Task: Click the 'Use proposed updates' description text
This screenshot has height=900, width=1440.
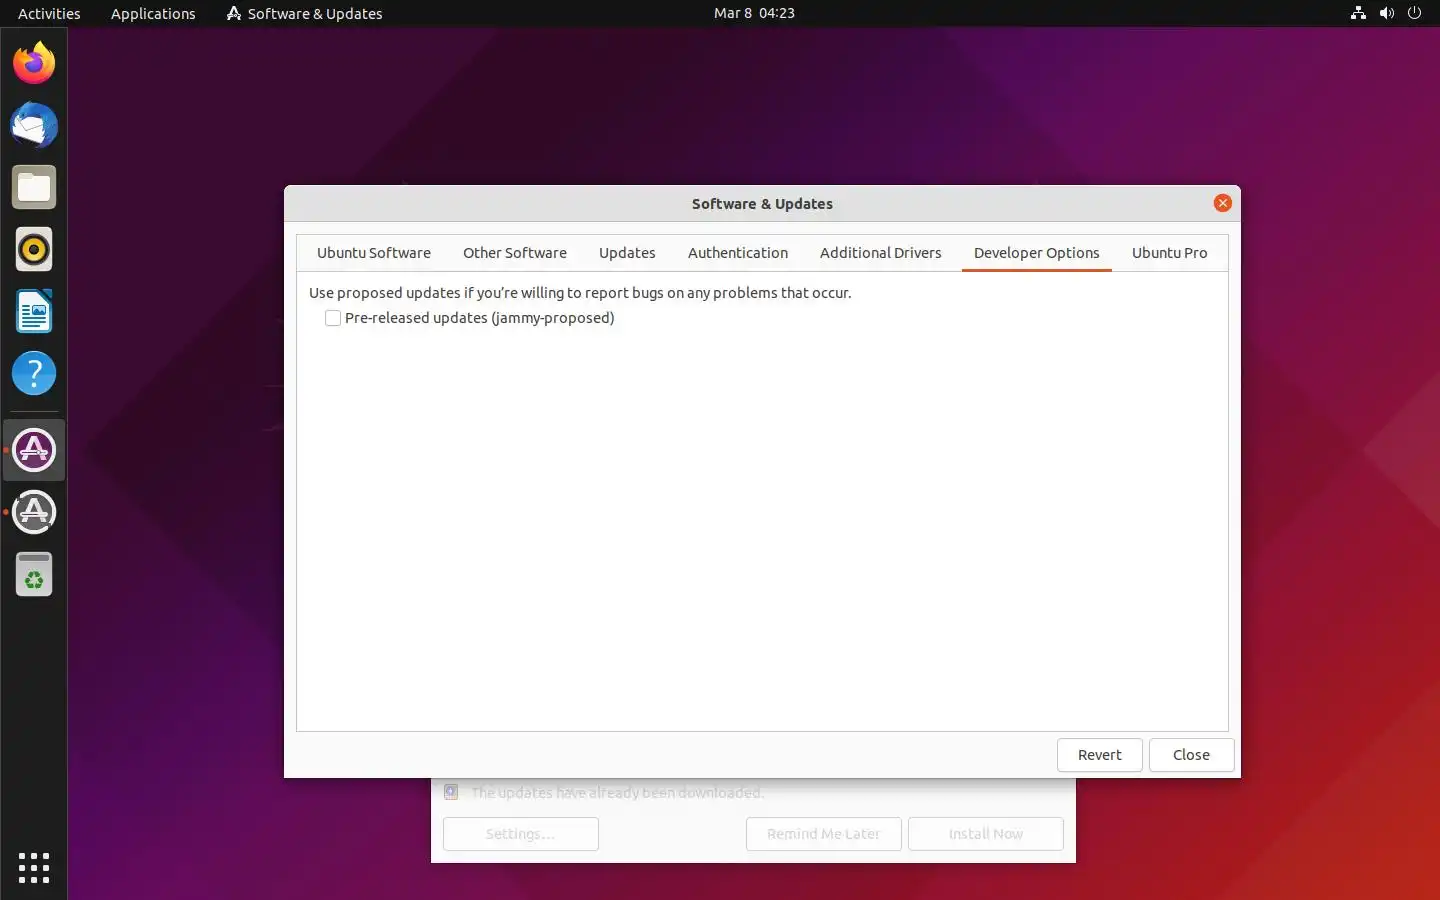Action: click(580, 293)
